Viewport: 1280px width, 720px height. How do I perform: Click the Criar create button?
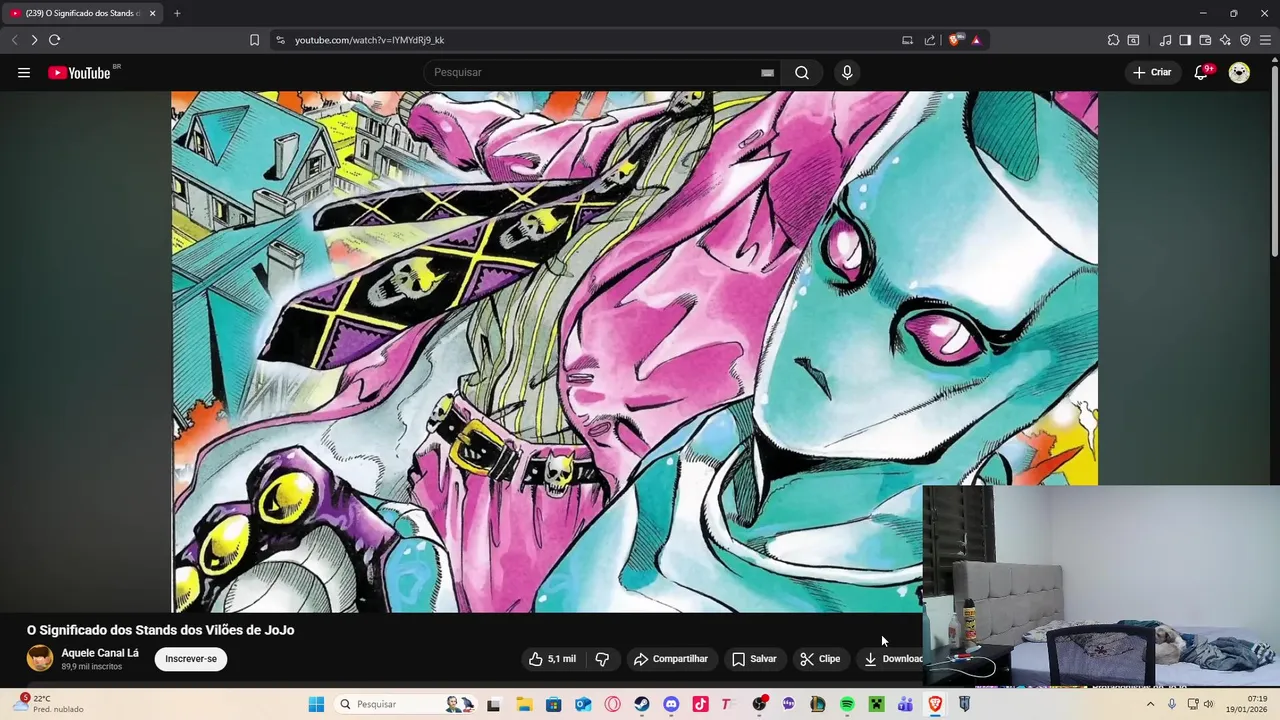pyautogui.click(x=1152, y=72)
